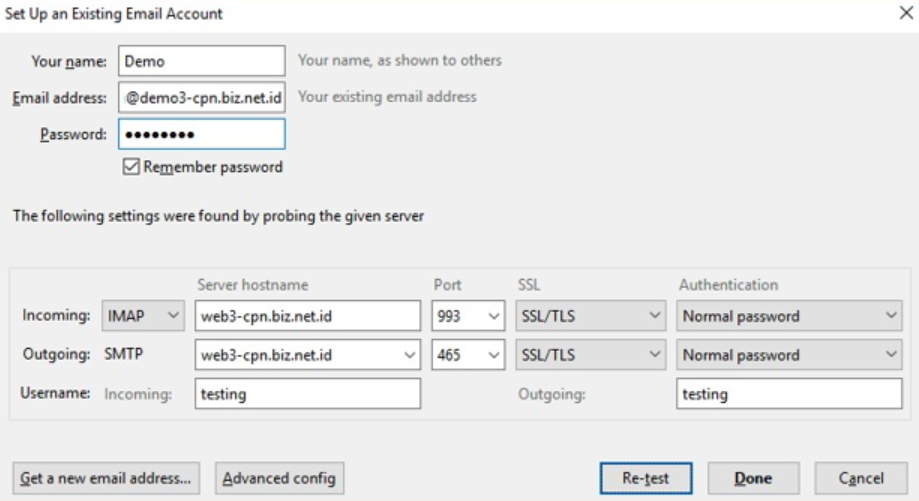Click the outgoing username field

pyautogui.click(x=789, y=394)
